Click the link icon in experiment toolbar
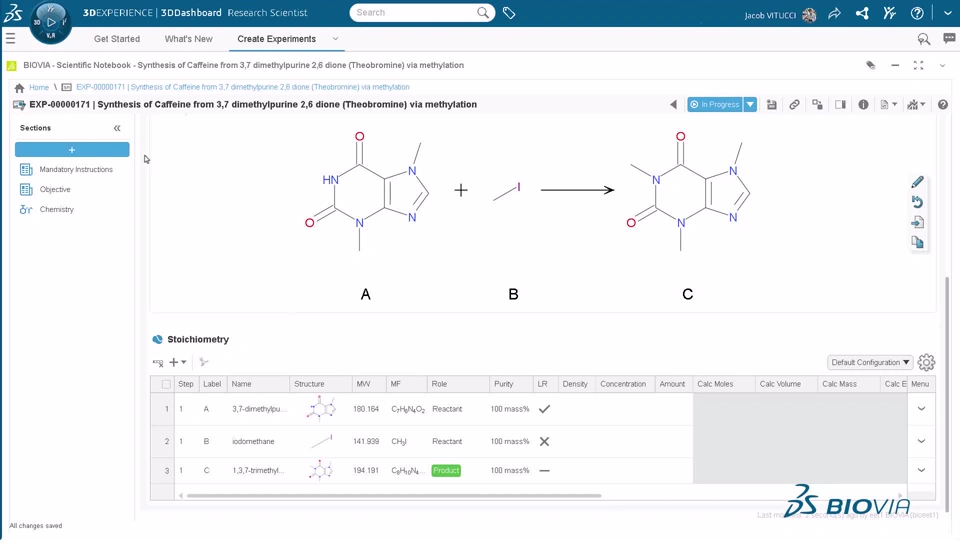The width and height of the screenshot is (960, 540). coord(794,105)
